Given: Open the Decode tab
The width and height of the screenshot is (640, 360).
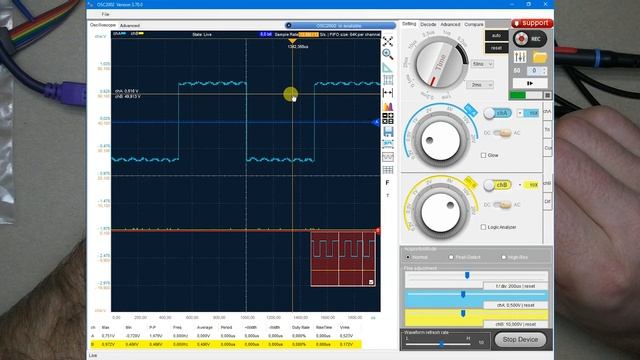Looking at the screenshot, I should click(428, 24).
